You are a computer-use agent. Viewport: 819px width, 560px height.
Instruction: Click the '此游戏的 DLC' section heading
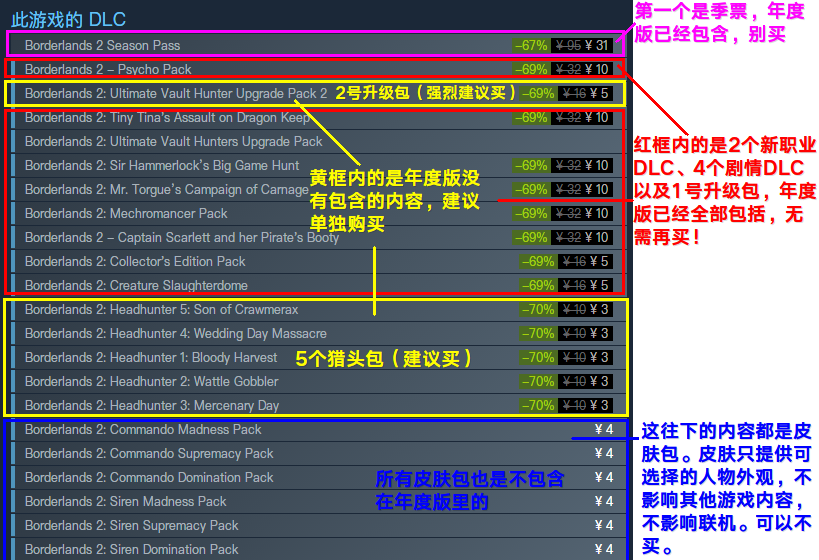pyautogui.click(x=68, y=20)
